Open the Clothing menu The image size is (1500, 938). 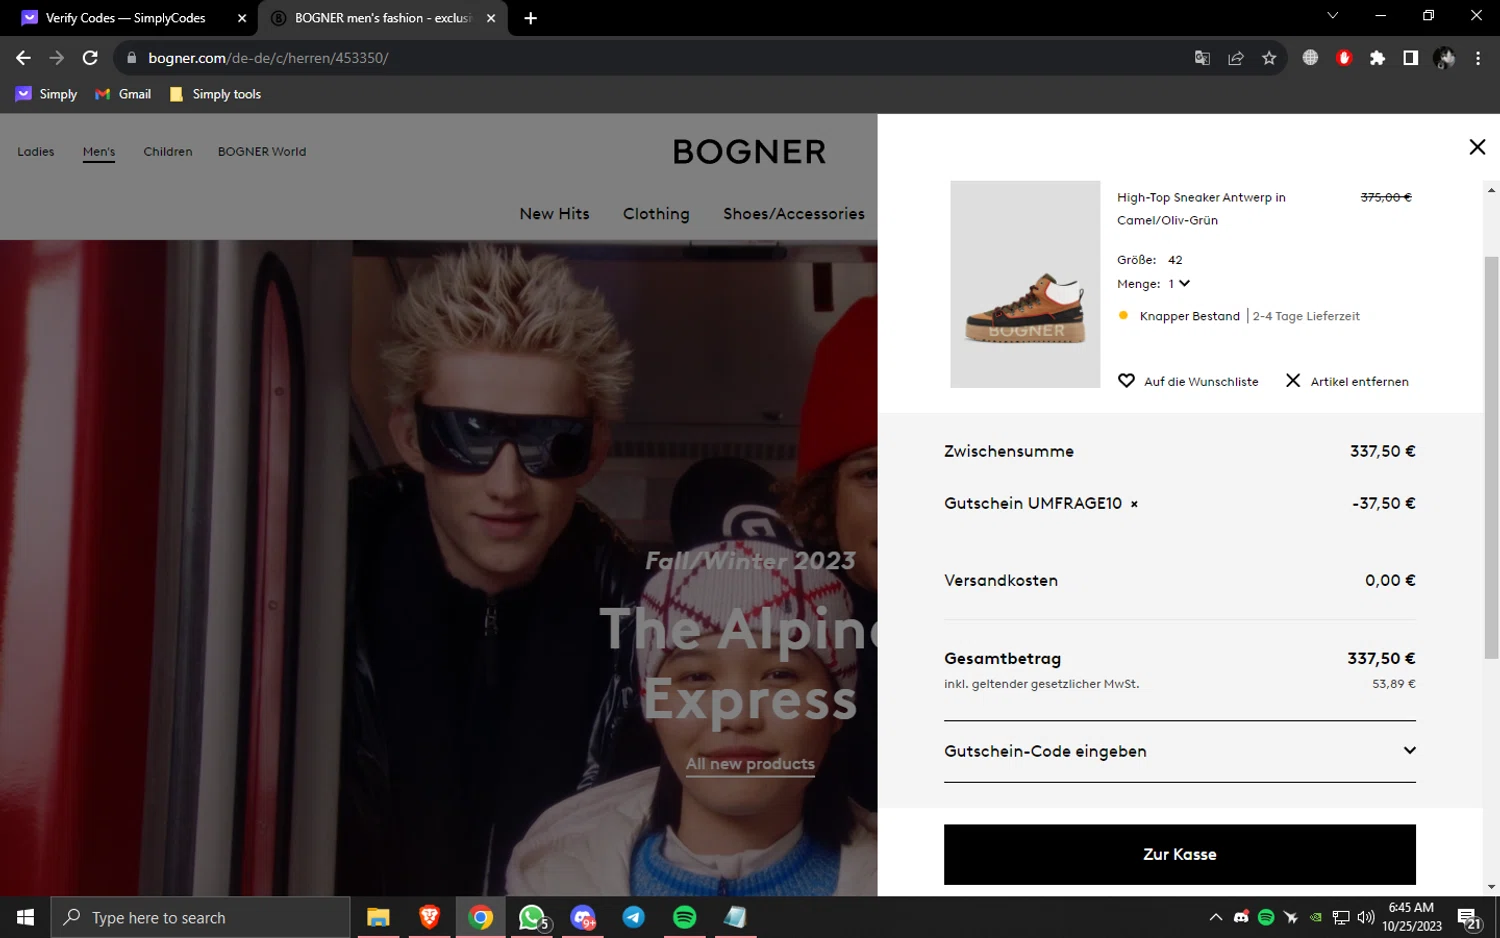pyautogui.click(x=656, y=214)
